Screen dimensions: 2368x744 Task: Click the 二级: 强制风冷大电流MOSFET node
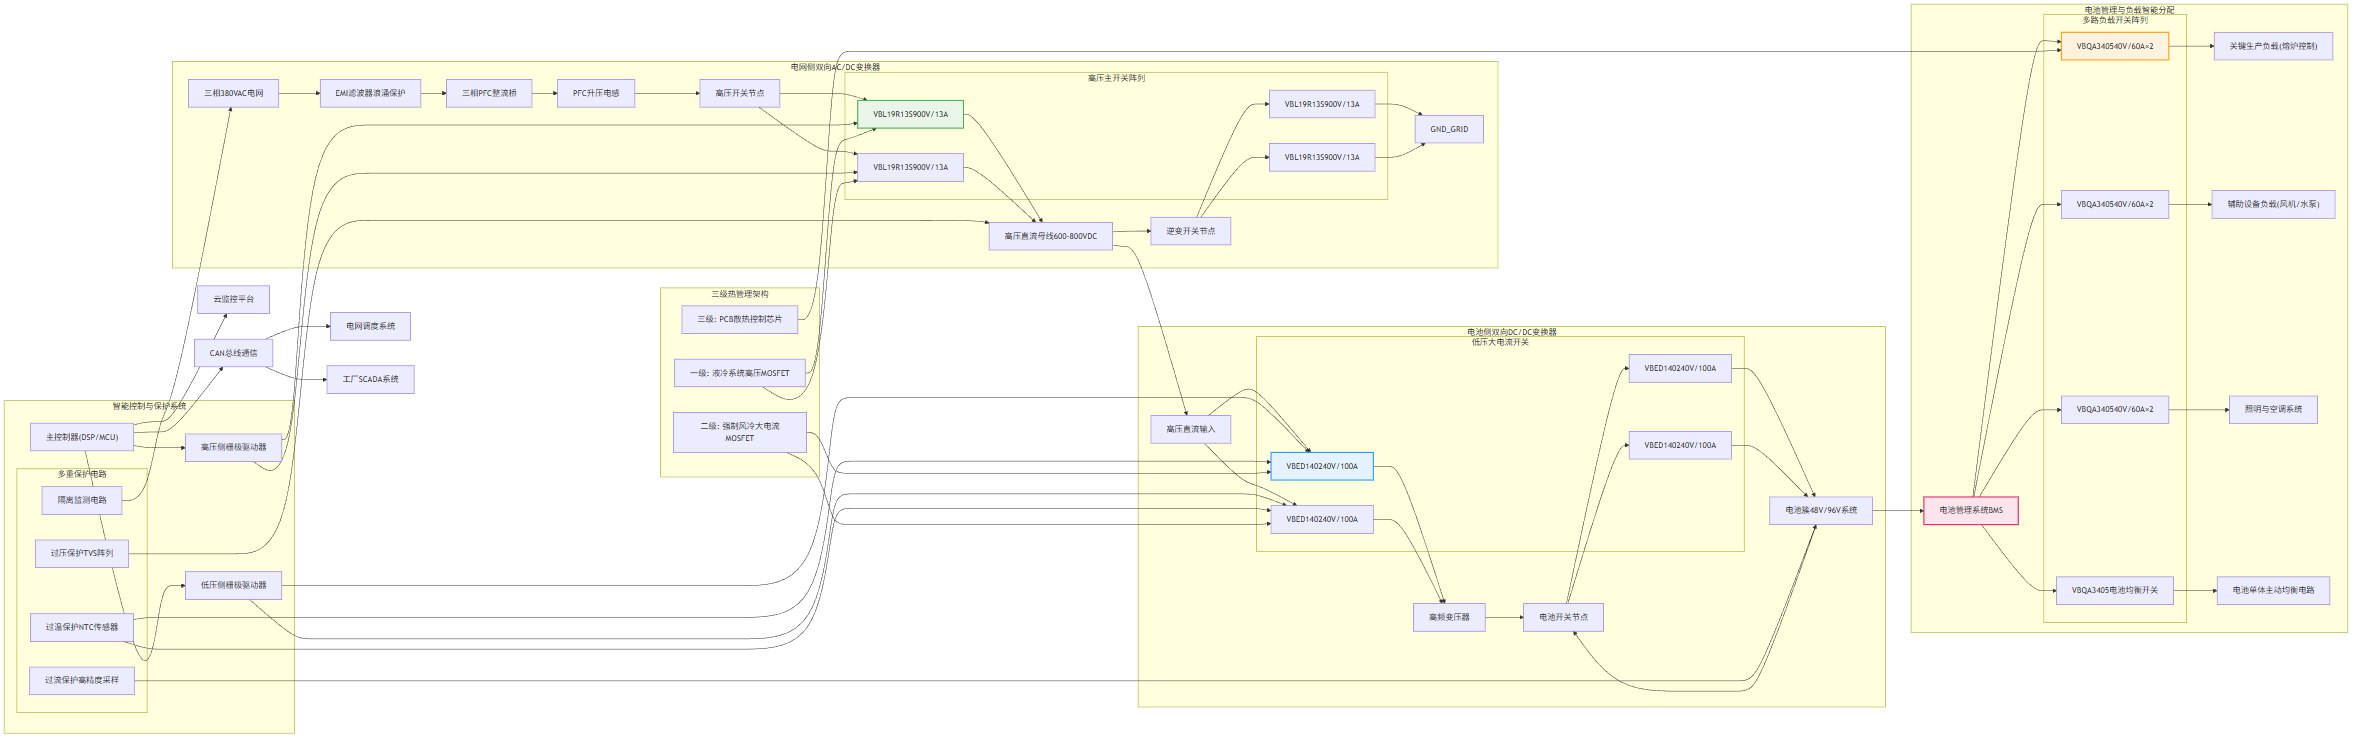click(x=740, y=432)
